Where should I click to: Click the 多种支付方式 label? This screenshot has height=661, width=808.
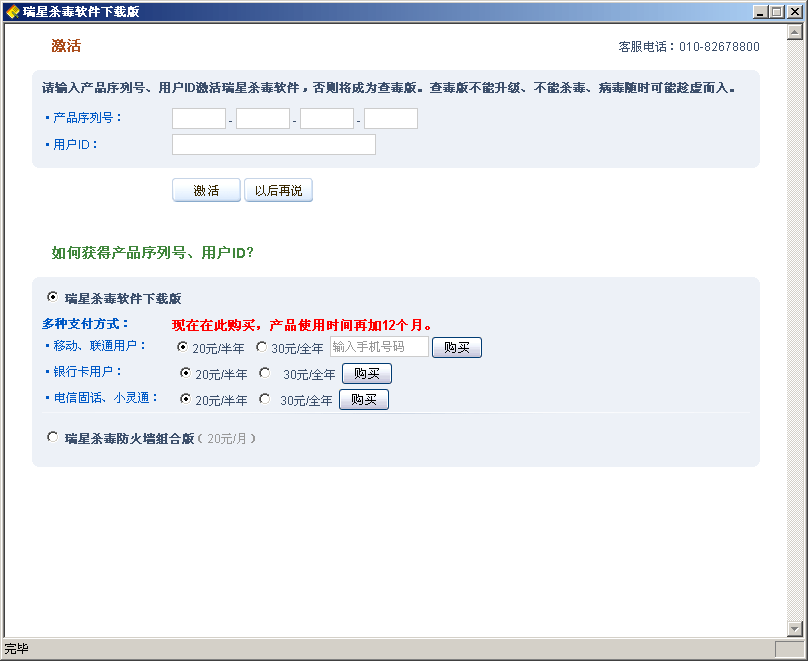85,324
